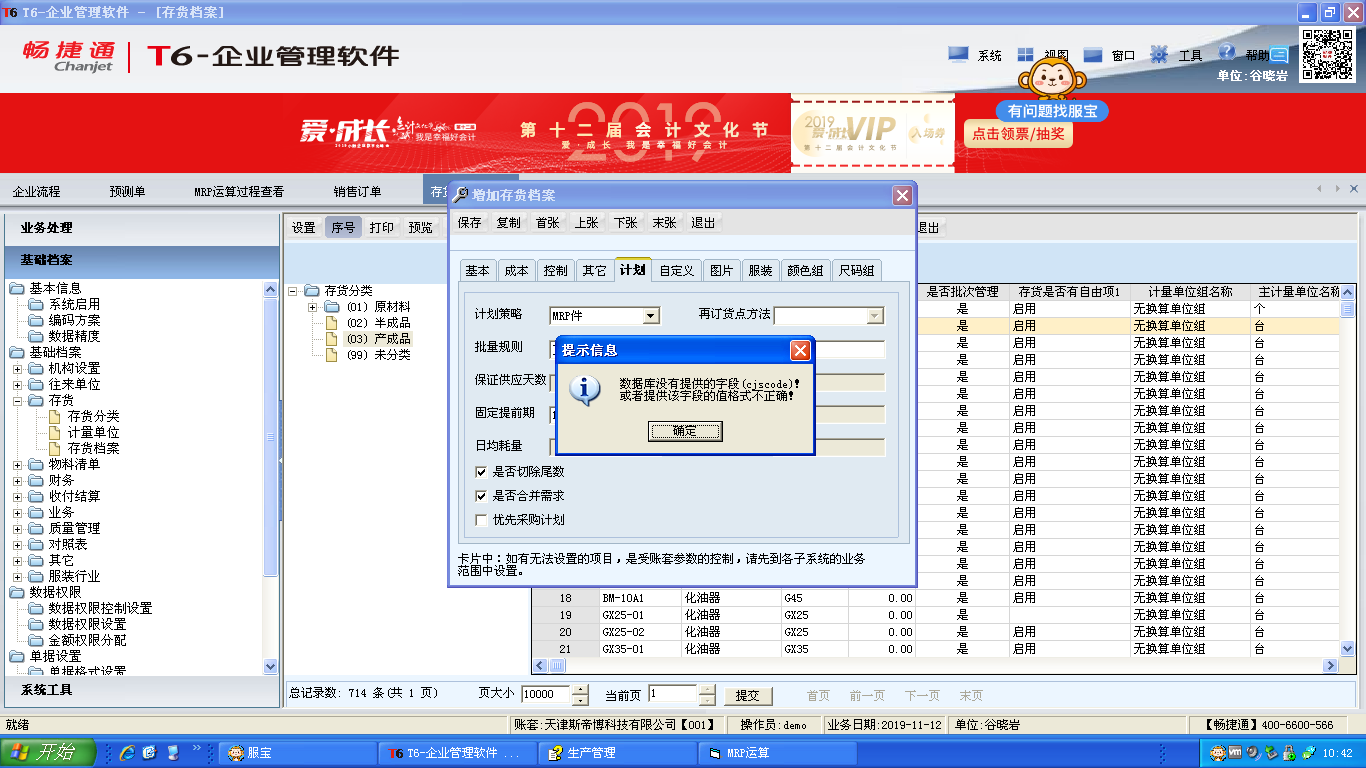Expand the 财务 tree node toggle
The height and width of the screenshot is (768, 1366).
coord(18,481)
